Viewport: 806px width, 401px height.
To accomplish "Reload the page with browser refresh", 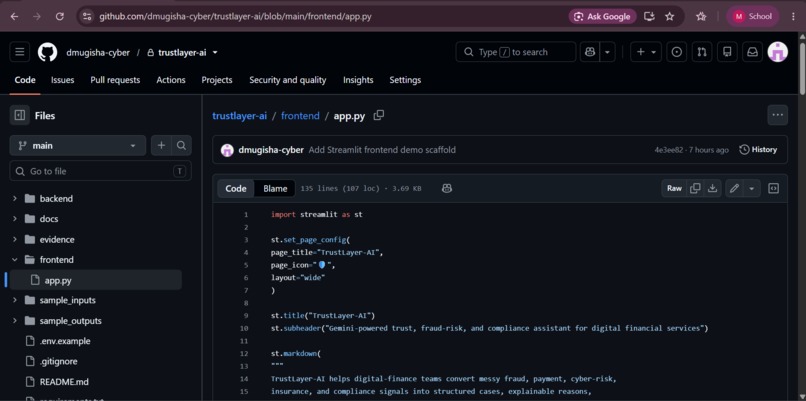I will [x=60, y=16].
